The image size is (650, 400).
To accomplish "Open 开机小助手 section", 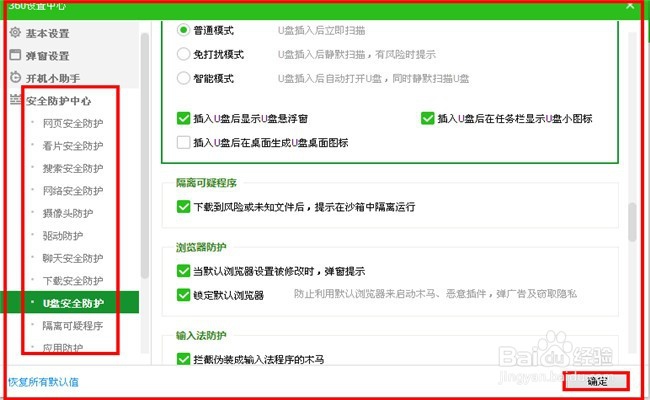I will tap(53, 78).
